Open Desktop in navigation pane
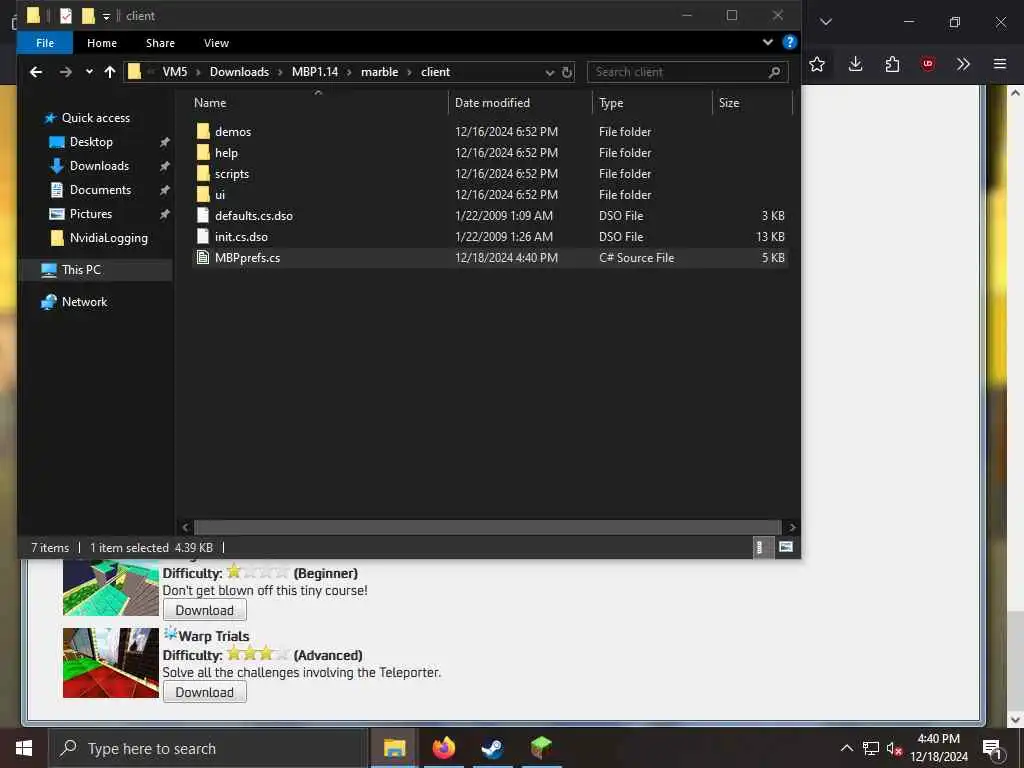1024x768 pixels. pos(91,142)
